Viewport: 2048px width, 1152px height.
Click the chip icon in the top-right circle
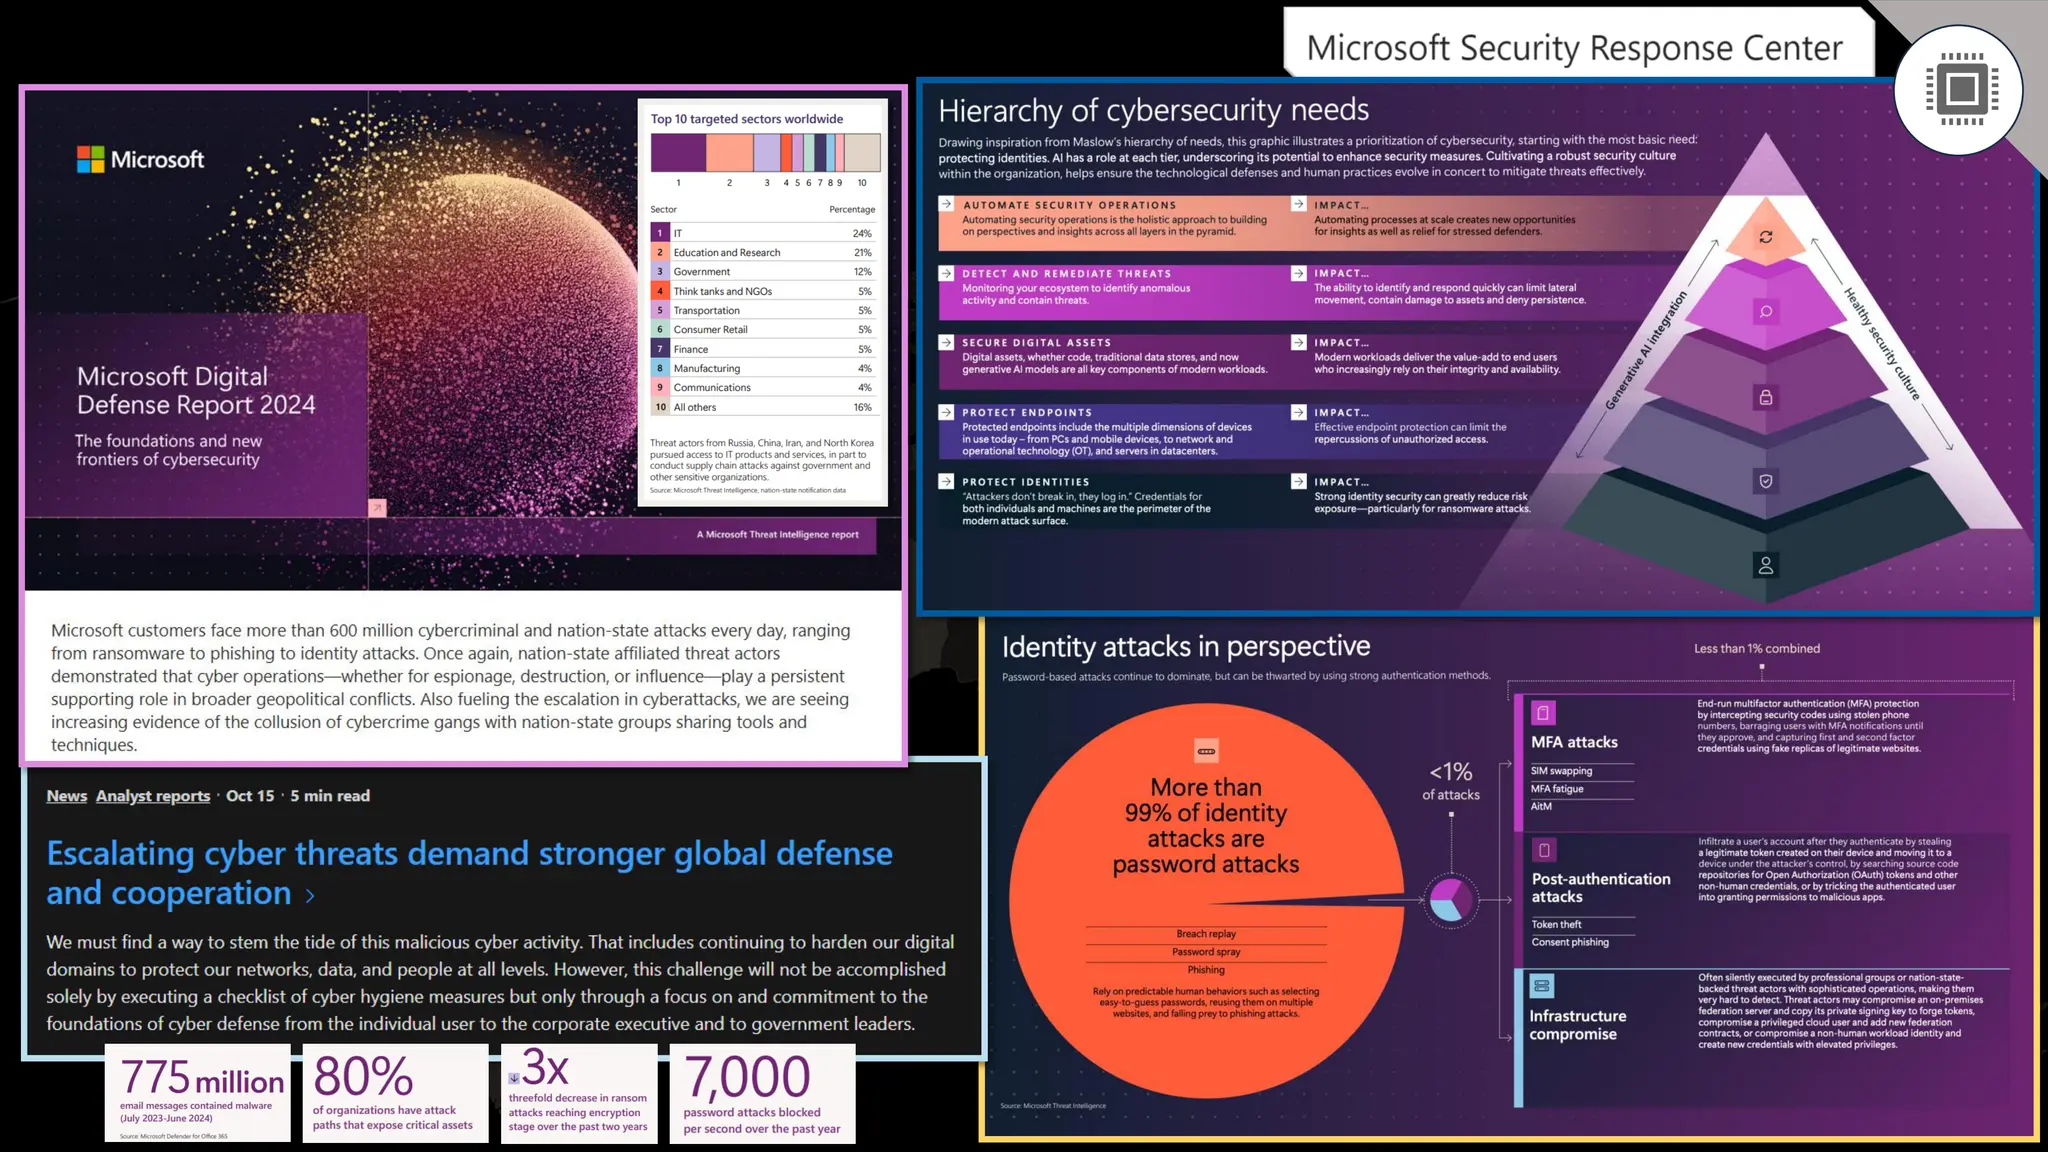click(x=1961, y=89)
